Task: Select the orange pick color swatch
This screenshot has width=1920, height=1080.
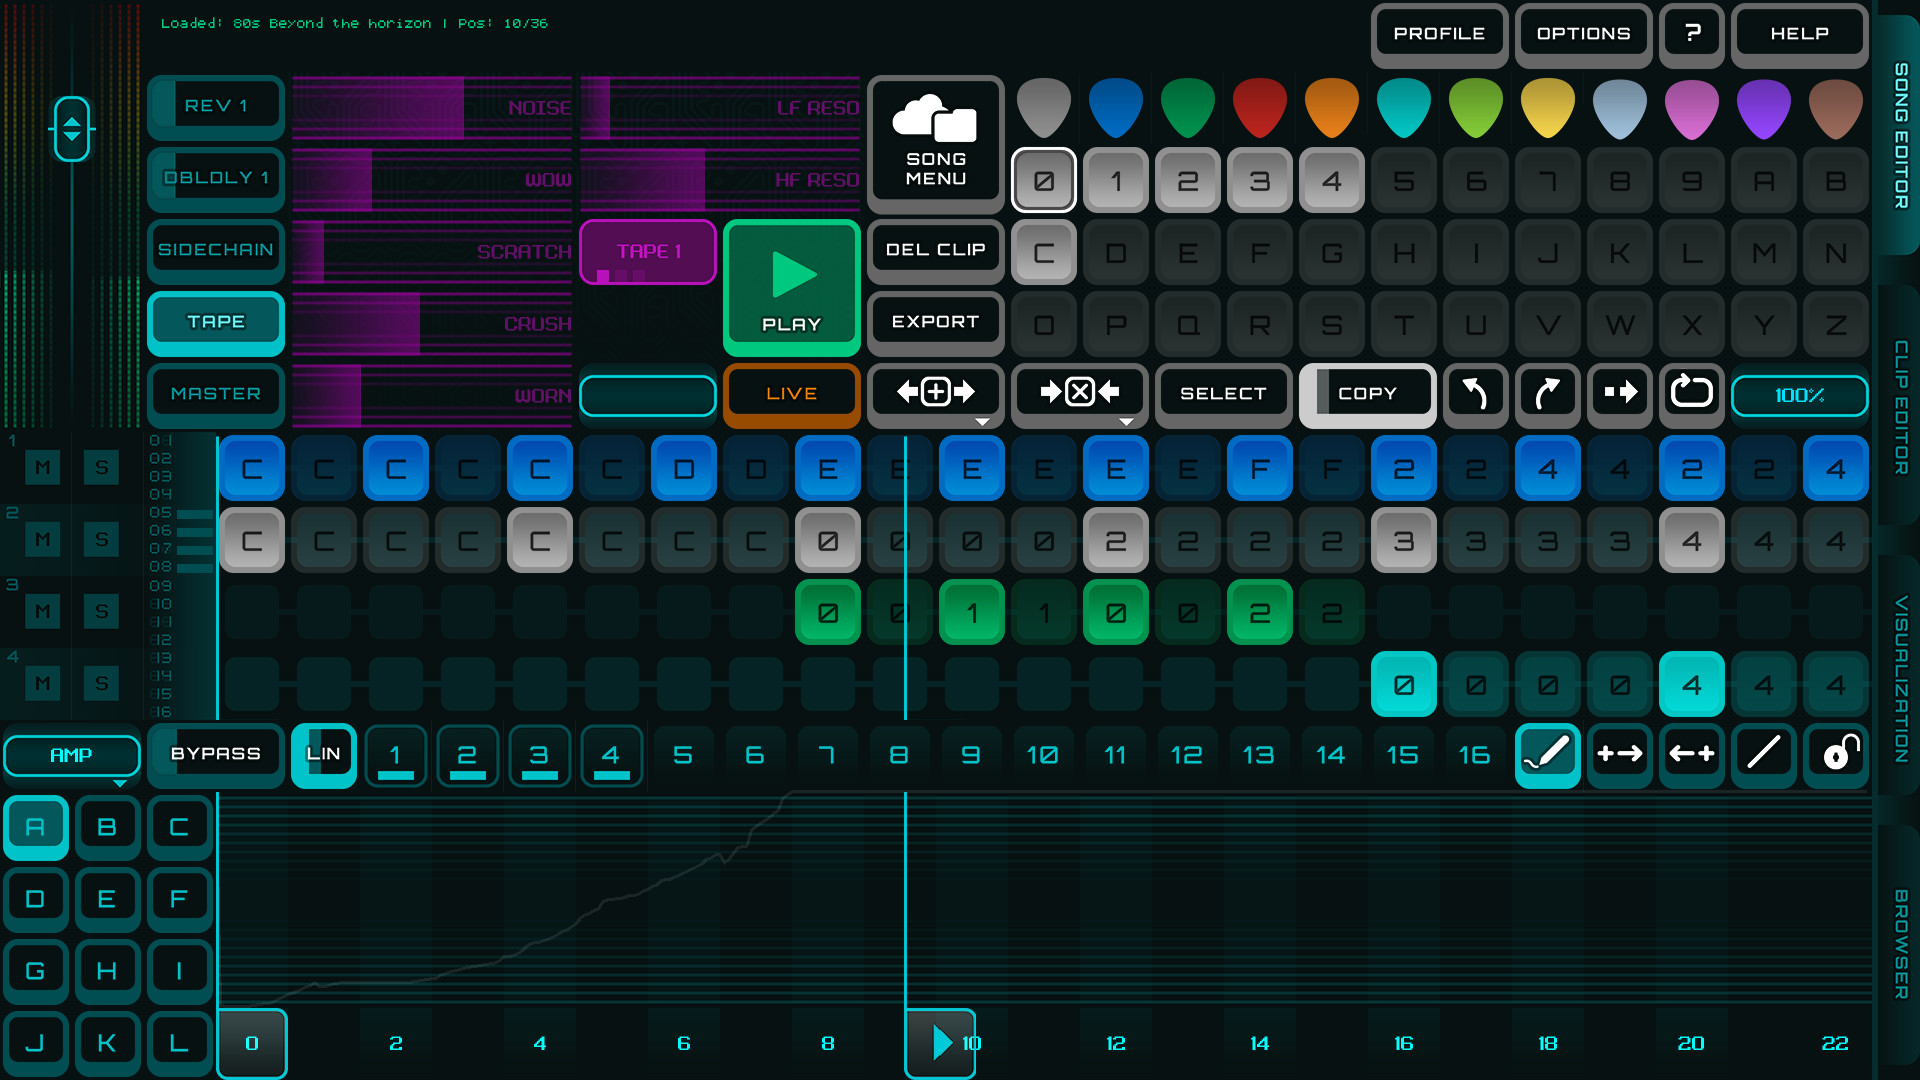Action: 1331,107
